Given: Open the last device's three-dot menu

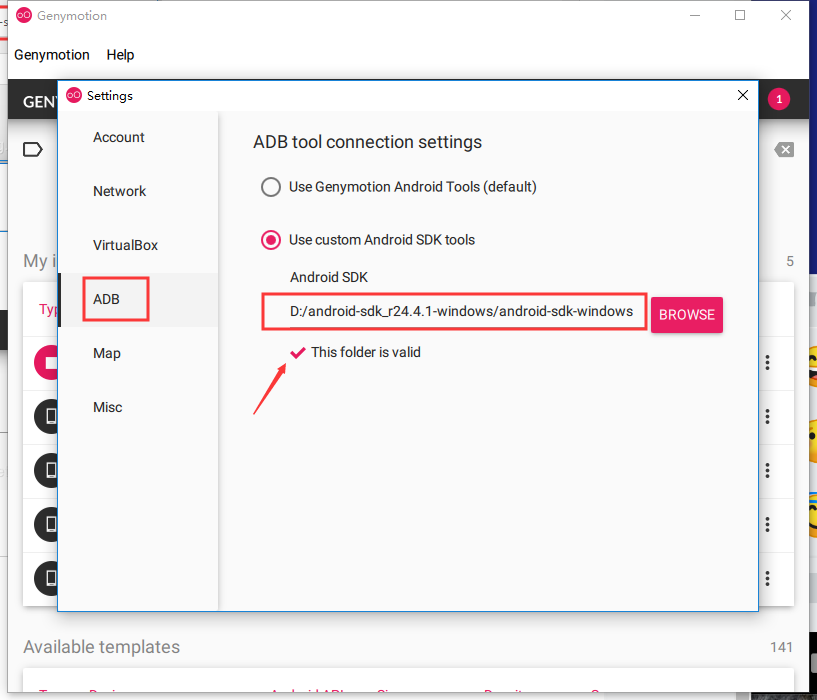Looking at the screenshot, I should coord(767,578).
